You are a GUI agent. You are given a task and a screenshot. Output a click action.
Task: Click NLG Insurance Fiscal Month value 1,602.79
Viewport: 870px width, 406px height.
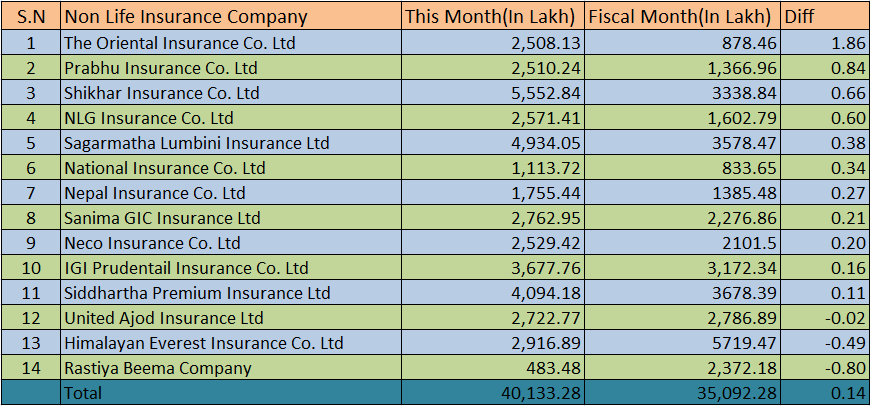pyautogui.click(x=737, y=118)
